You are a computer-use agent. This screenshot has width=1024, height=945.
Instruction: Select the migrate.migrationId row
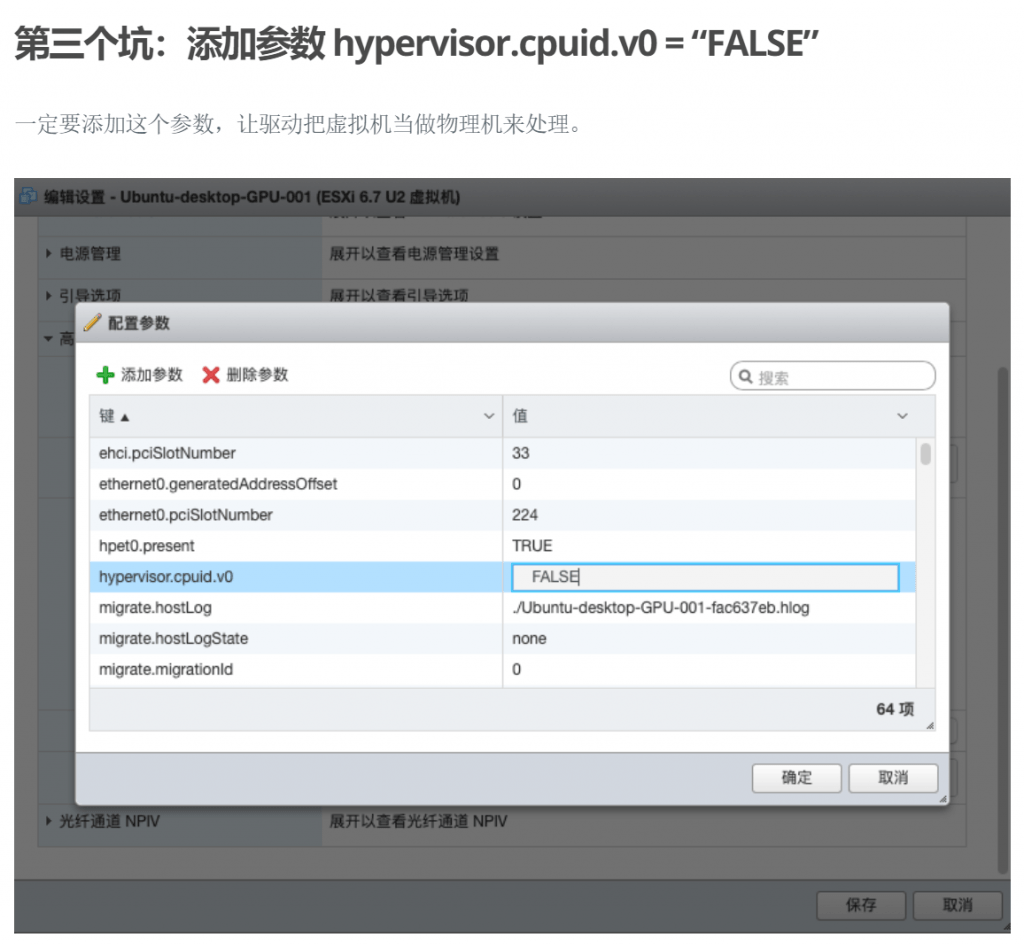coord(502,669)
